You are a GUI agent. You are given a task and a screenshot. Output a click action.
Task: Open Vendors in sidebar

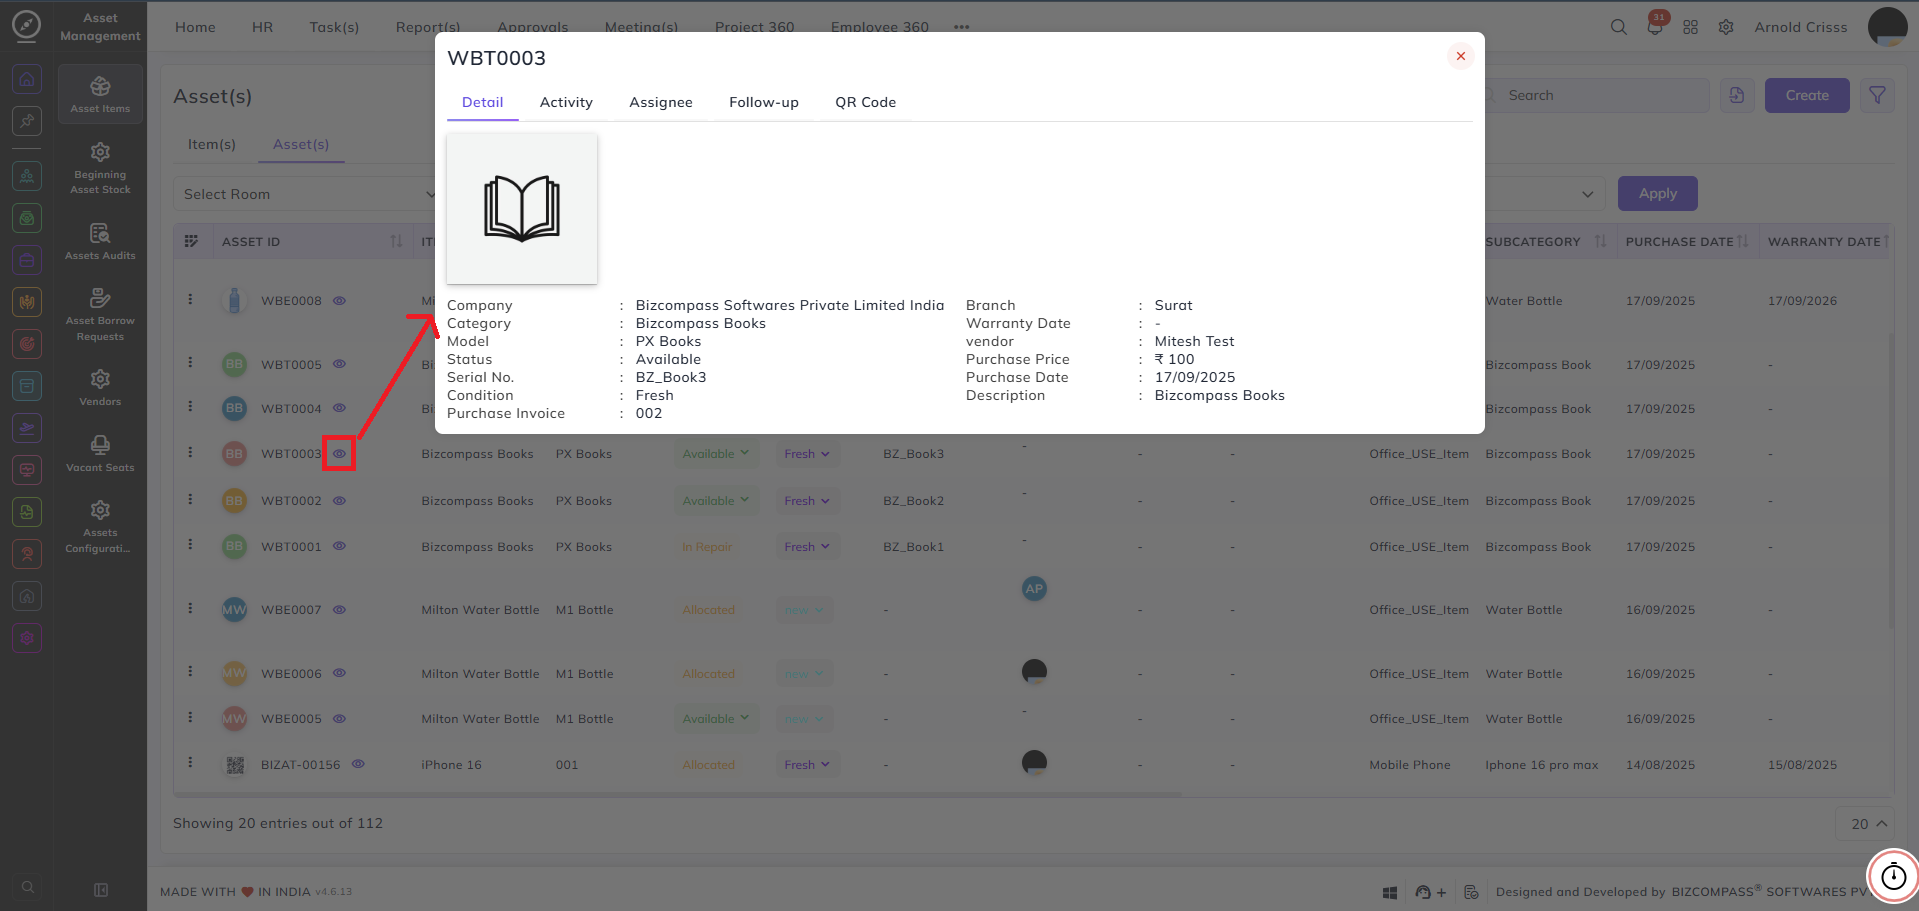100,387
